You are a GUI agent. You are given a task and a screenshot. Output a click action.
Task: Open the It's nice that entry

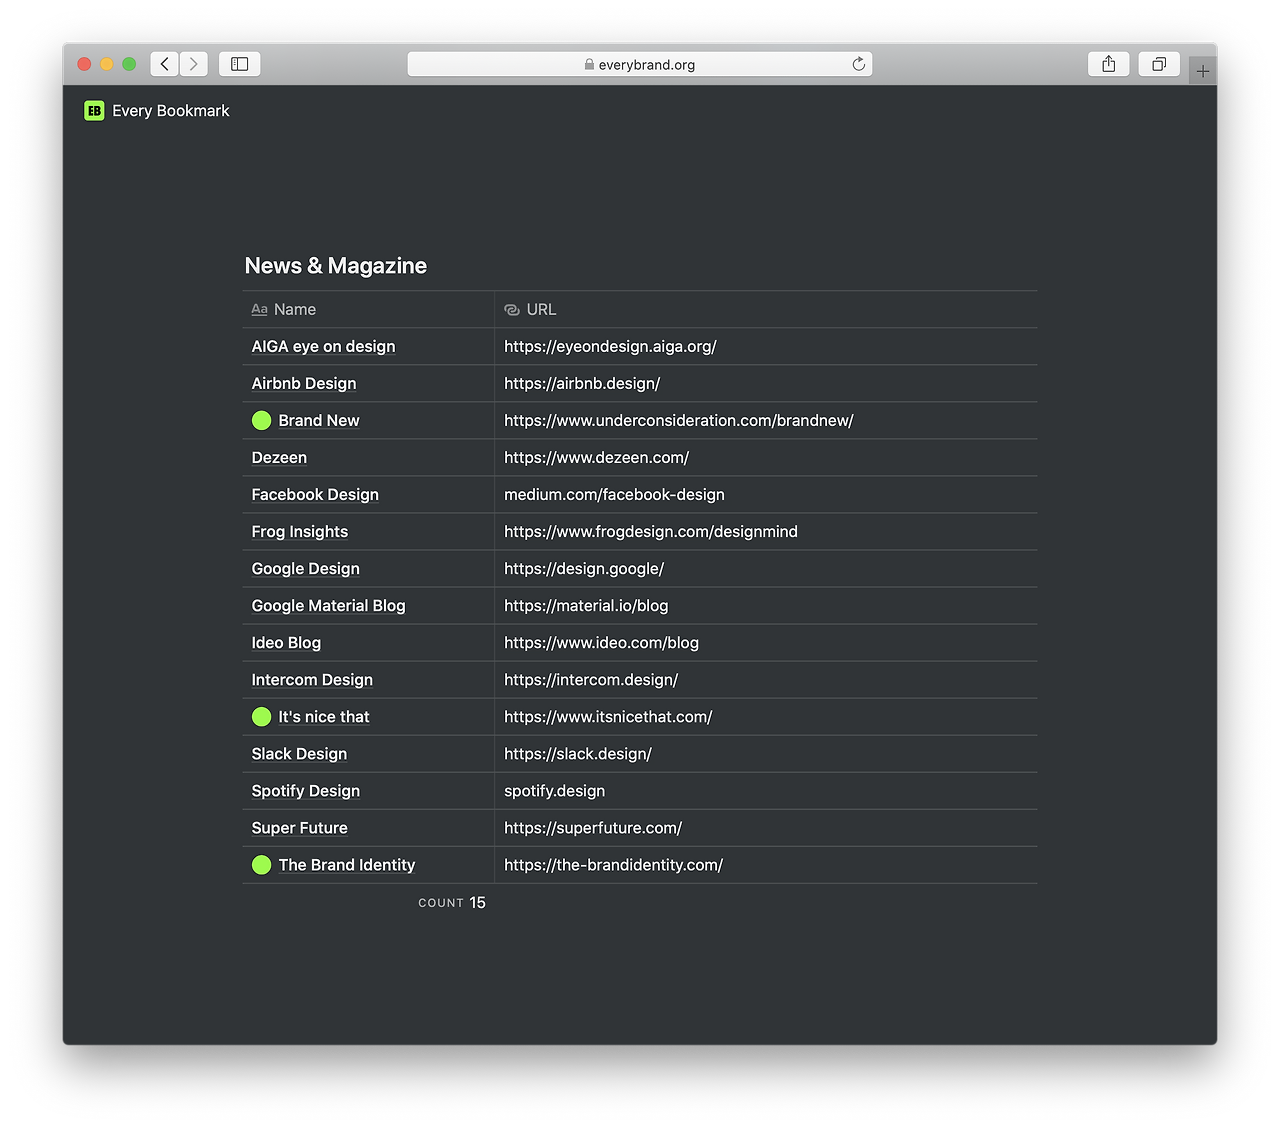[324, 717]
